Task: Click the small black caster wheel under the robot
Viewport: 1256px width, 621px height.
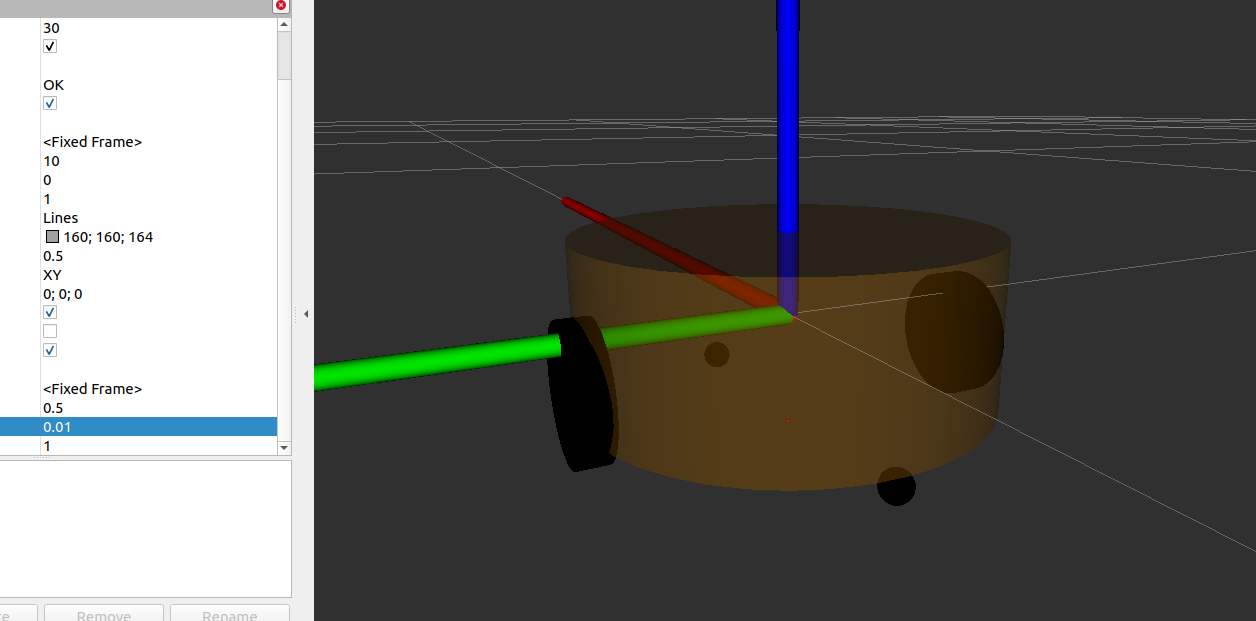Action: click(896, 486)
